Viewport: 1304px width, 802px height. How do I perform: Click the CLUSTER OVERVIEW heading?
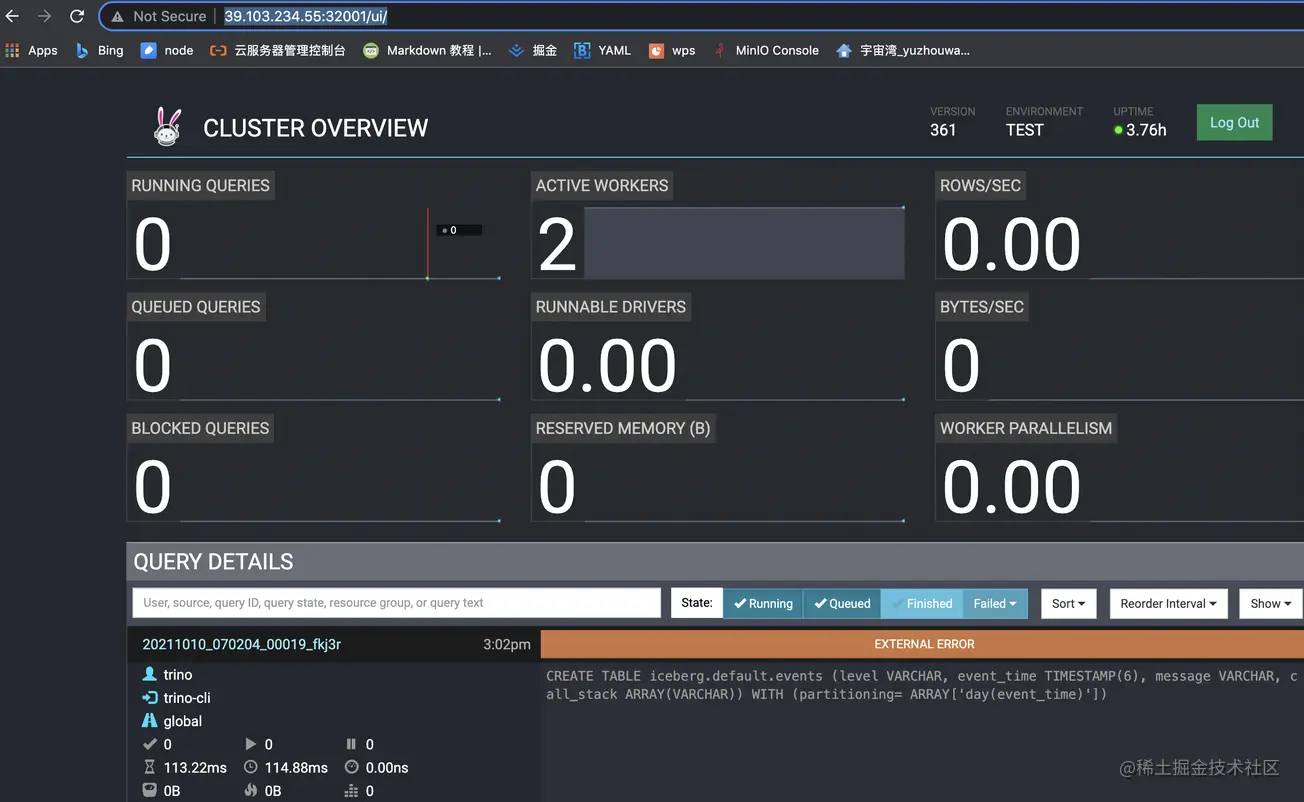tap(315, 128)
